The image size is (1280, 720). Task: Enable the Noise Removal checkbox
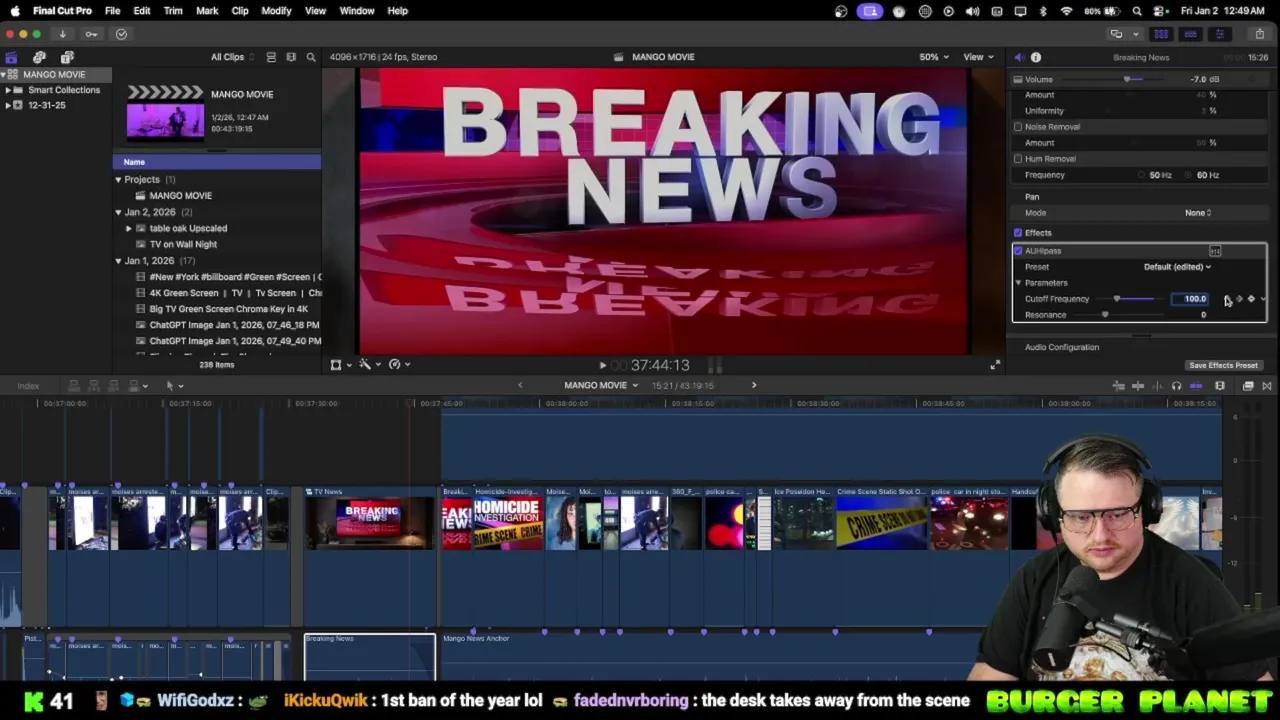(x=1018, y=127)
